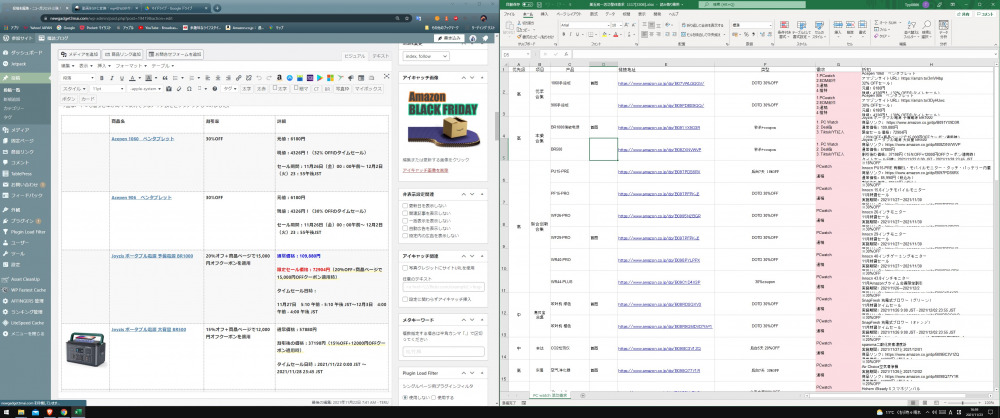Image resolution: width=1000 pixels, height=418 pixels.
Task: Open the -apple-system font family dropdown
Action: tap(146, 89)
